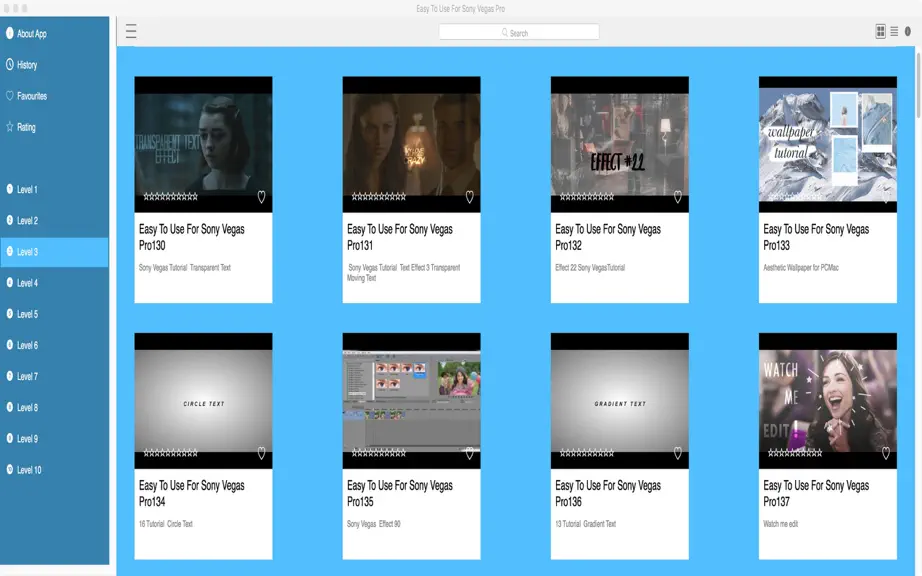Open the Effect #22 video thumbnail

pos(619,144)
